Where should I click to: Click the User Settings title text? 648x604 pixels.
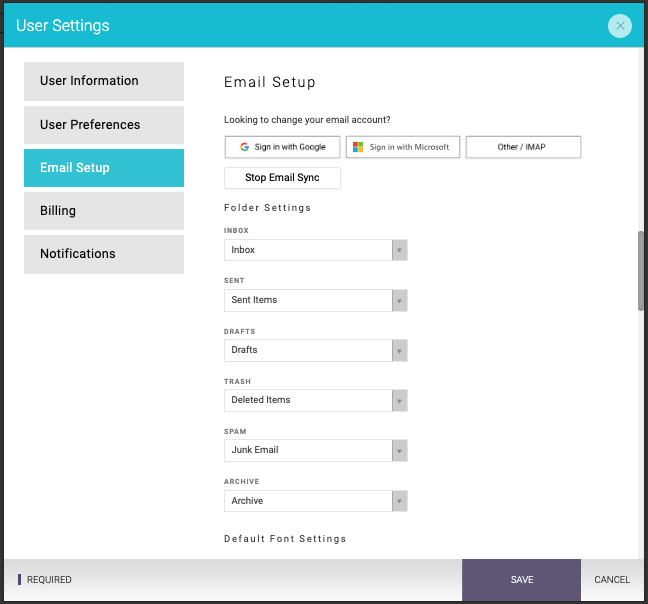pyautogui.click(x=63, y=26)
